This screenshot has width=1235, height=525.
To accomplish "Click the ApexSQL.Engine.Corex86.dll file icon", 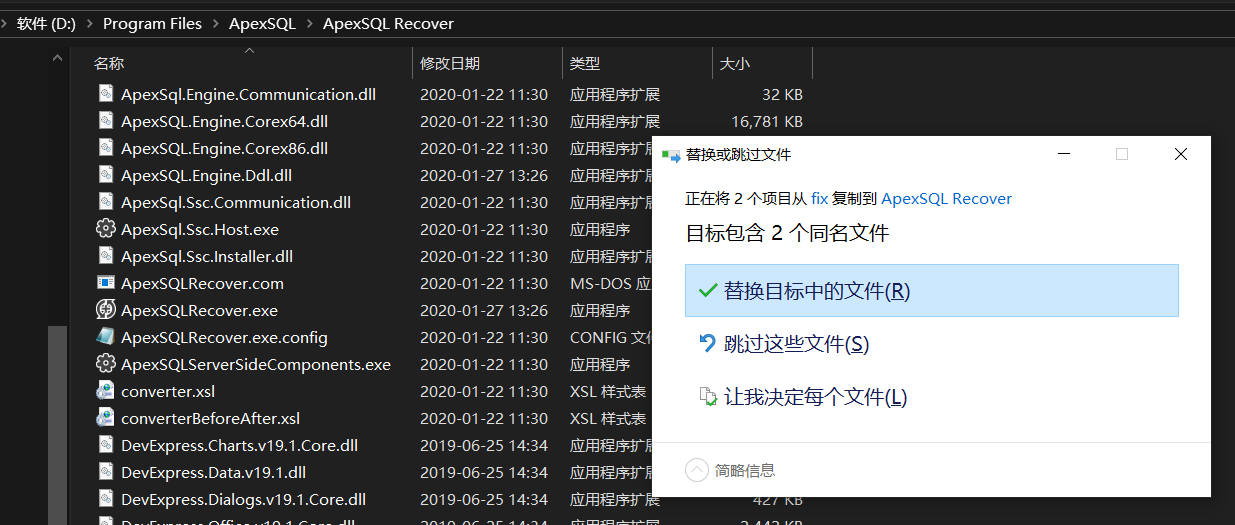I will [105, 148].
